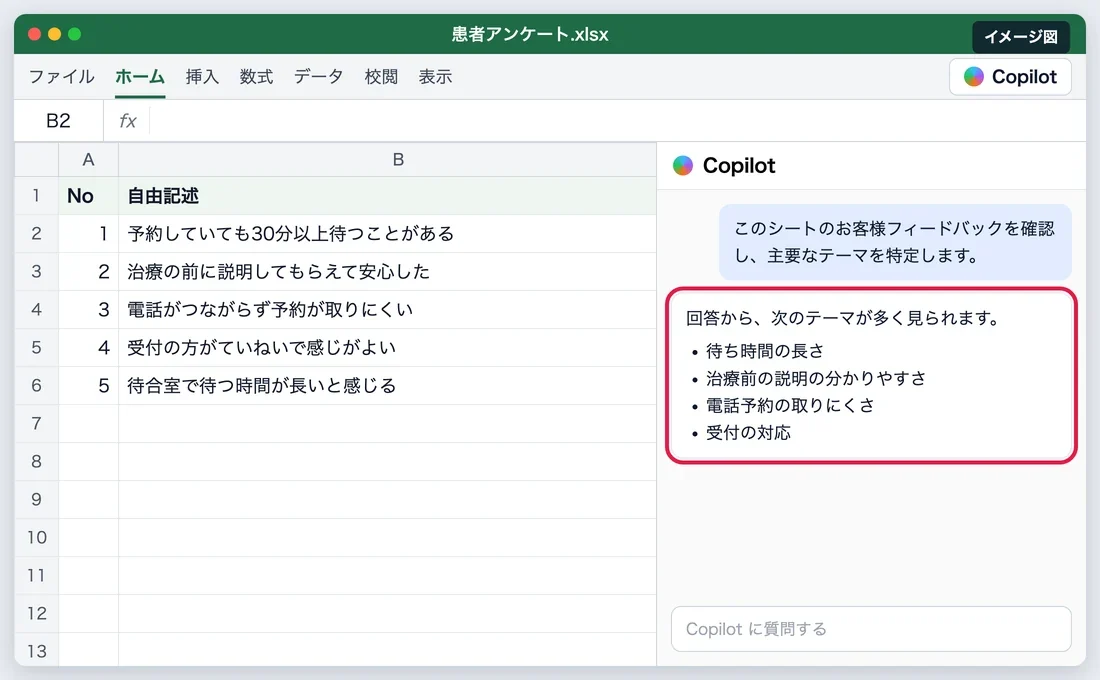Click the 受付の対応 bullet
The image size is (1100, 680).
(x=748, y=433)
